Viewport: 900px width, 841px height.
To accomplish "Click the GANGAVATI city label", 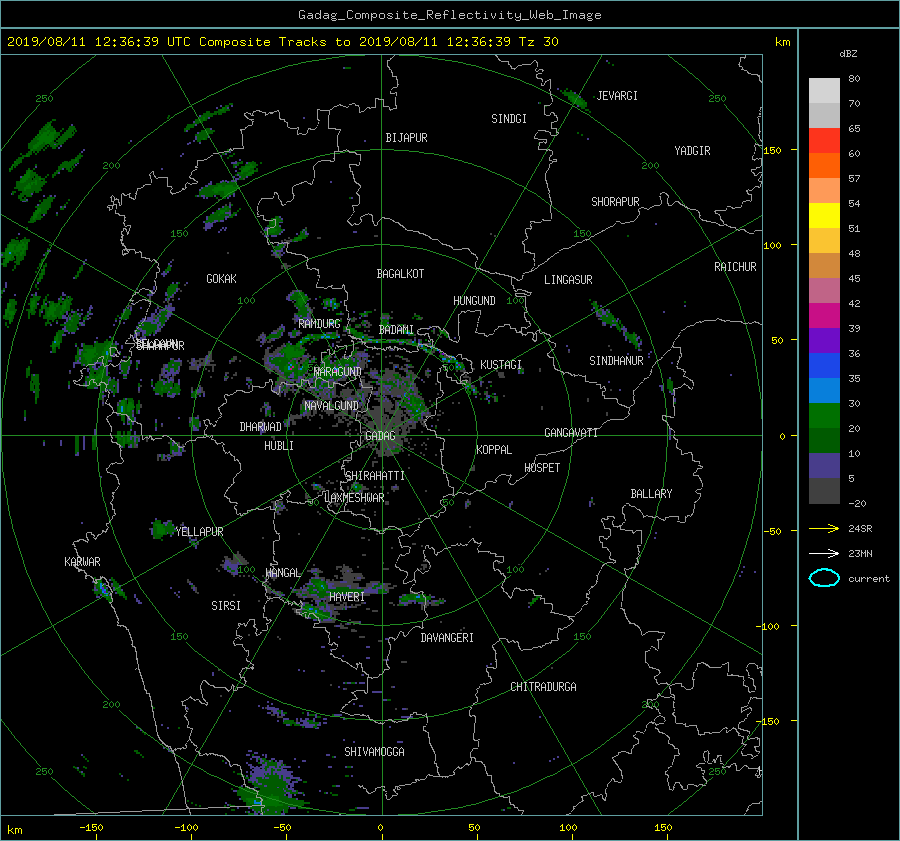I will pyautogui.click(x=571, y=432).
